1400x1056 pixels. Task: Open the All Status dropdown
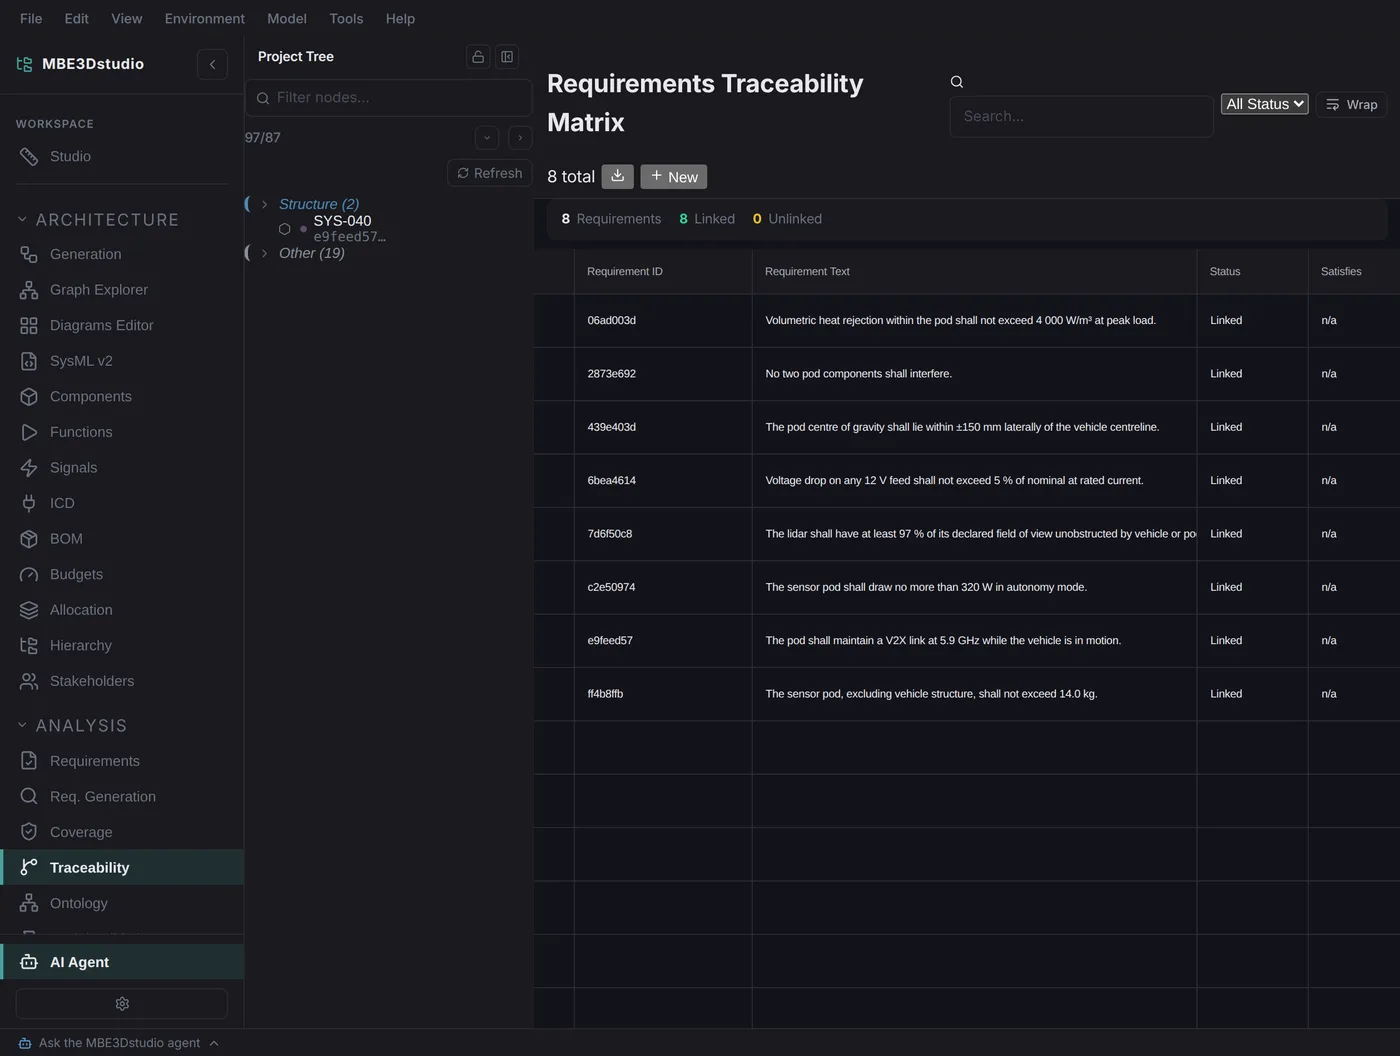[1264, 104]
